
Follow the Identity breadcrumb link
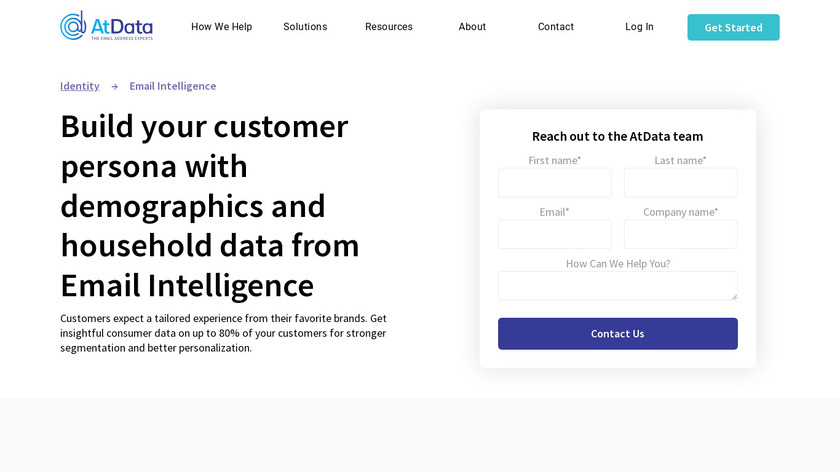coord(80,86)
